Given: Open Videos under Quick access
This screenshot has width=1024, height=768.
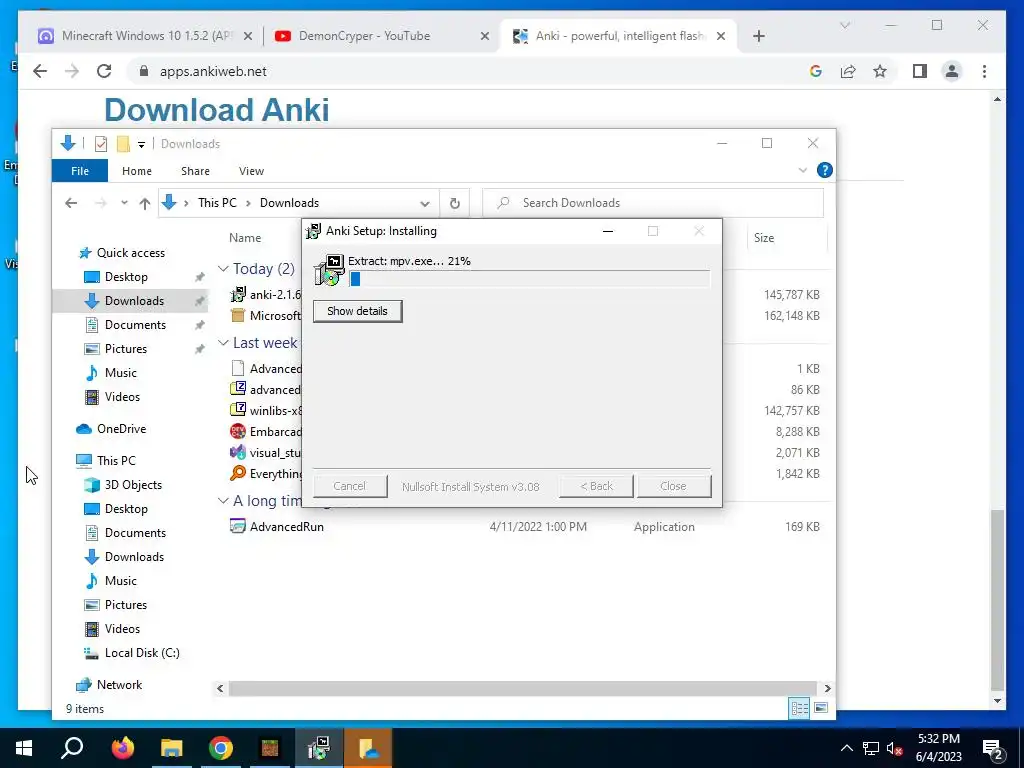Looking at the screenshot, I should (x=122, y=397).
